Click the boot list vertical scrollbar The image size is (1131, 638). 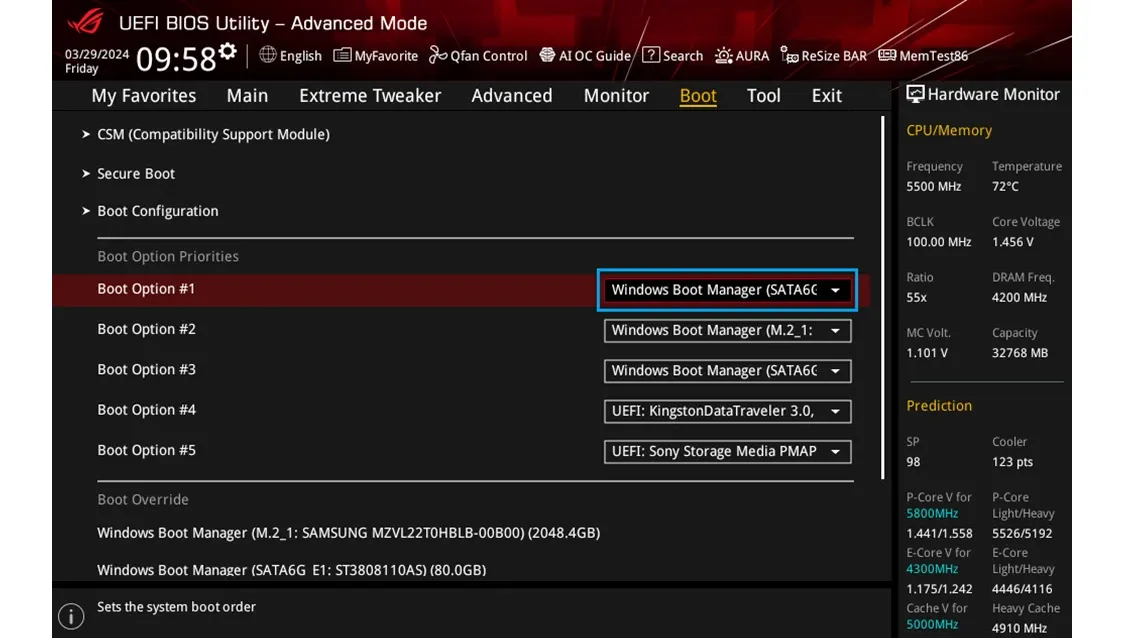pos(882,298)
